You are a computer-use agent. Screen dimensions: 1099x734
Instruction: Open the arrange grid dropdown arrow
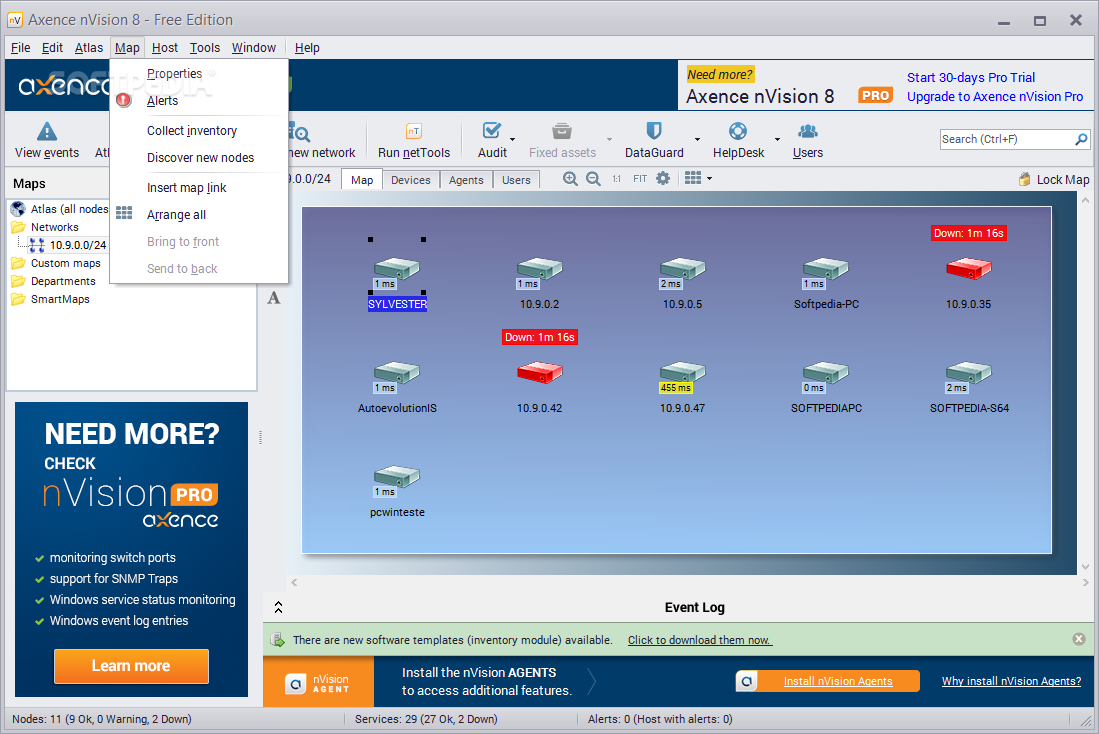[709, 179]
